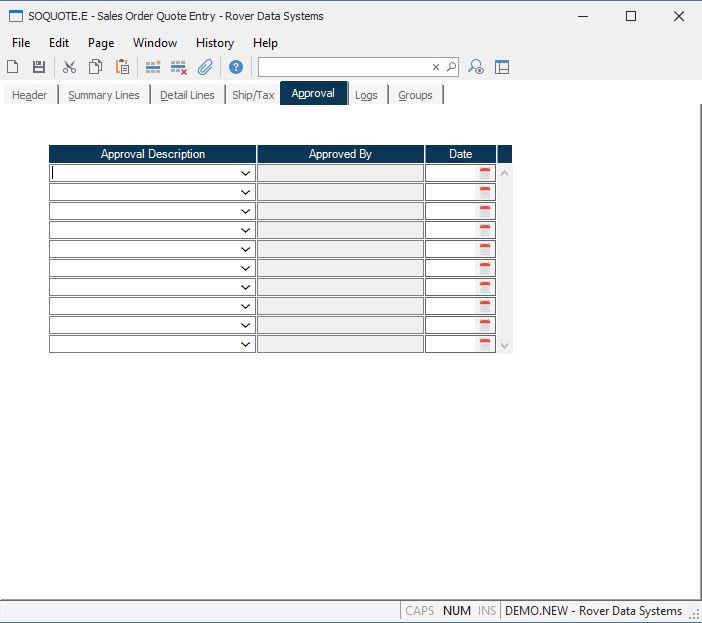Click the magnifier search icon in search box

451,67
